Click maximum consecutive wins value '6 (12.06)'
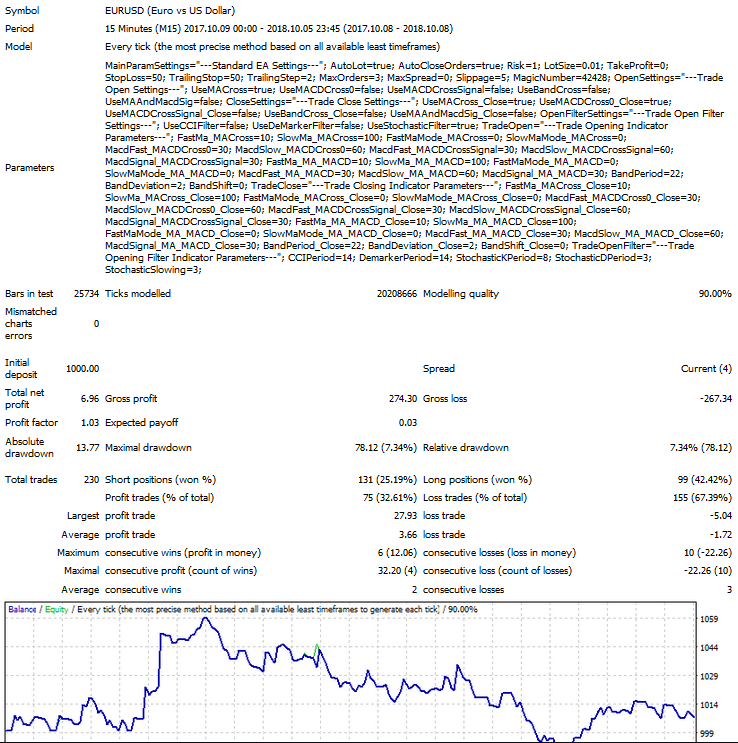This screenshot has height=743, width=738. [x=397, y=553]
